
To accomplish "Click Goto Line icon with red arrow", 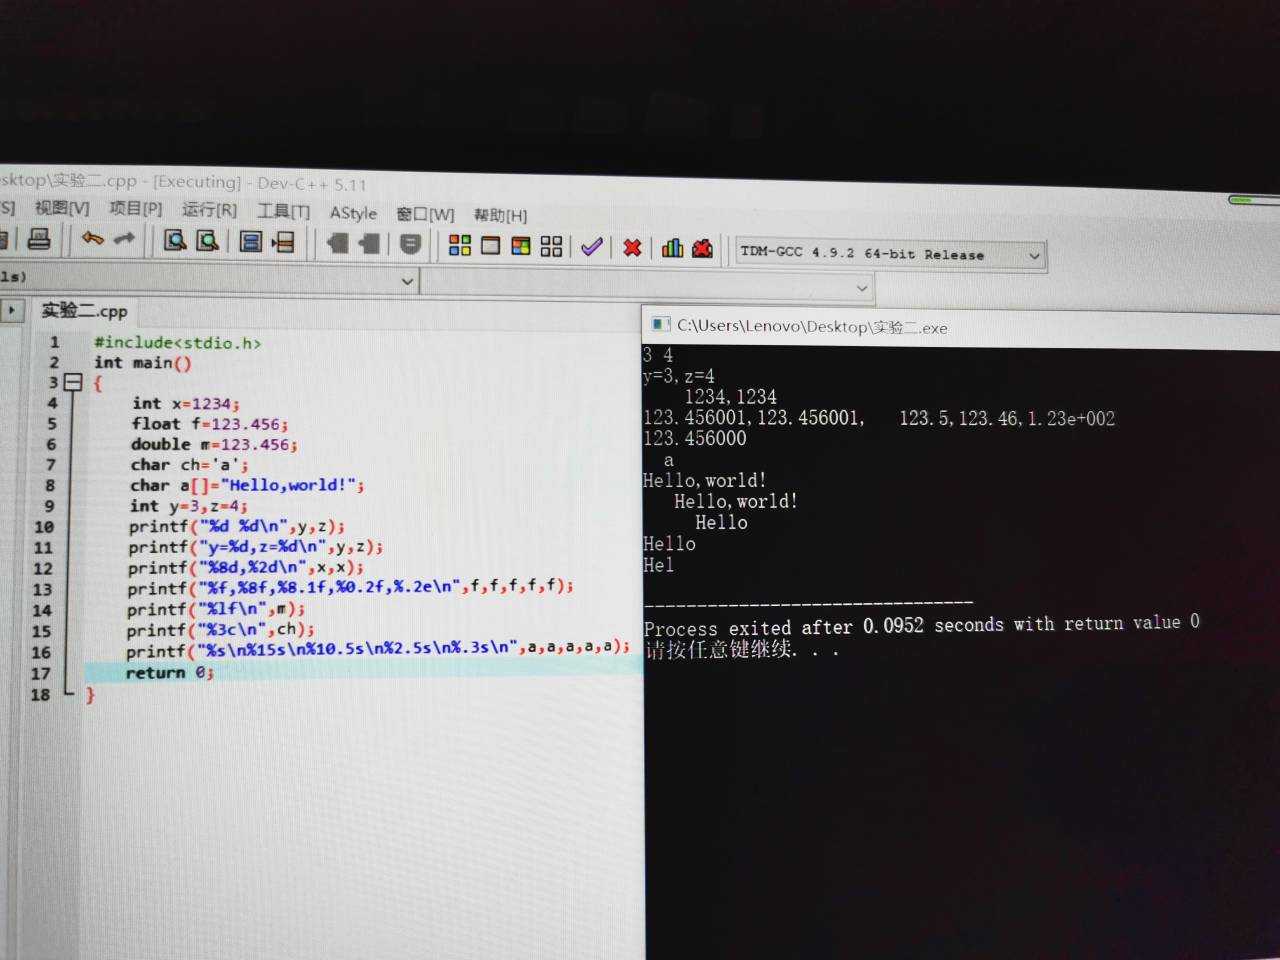I will point(284,242).
